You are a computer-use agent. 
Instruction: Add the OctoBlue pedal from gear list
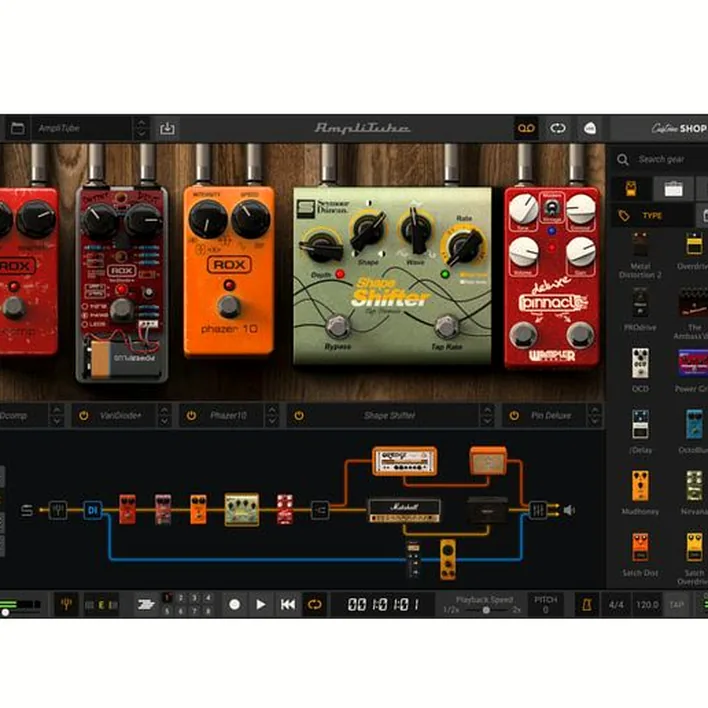[x=694, y=424]
